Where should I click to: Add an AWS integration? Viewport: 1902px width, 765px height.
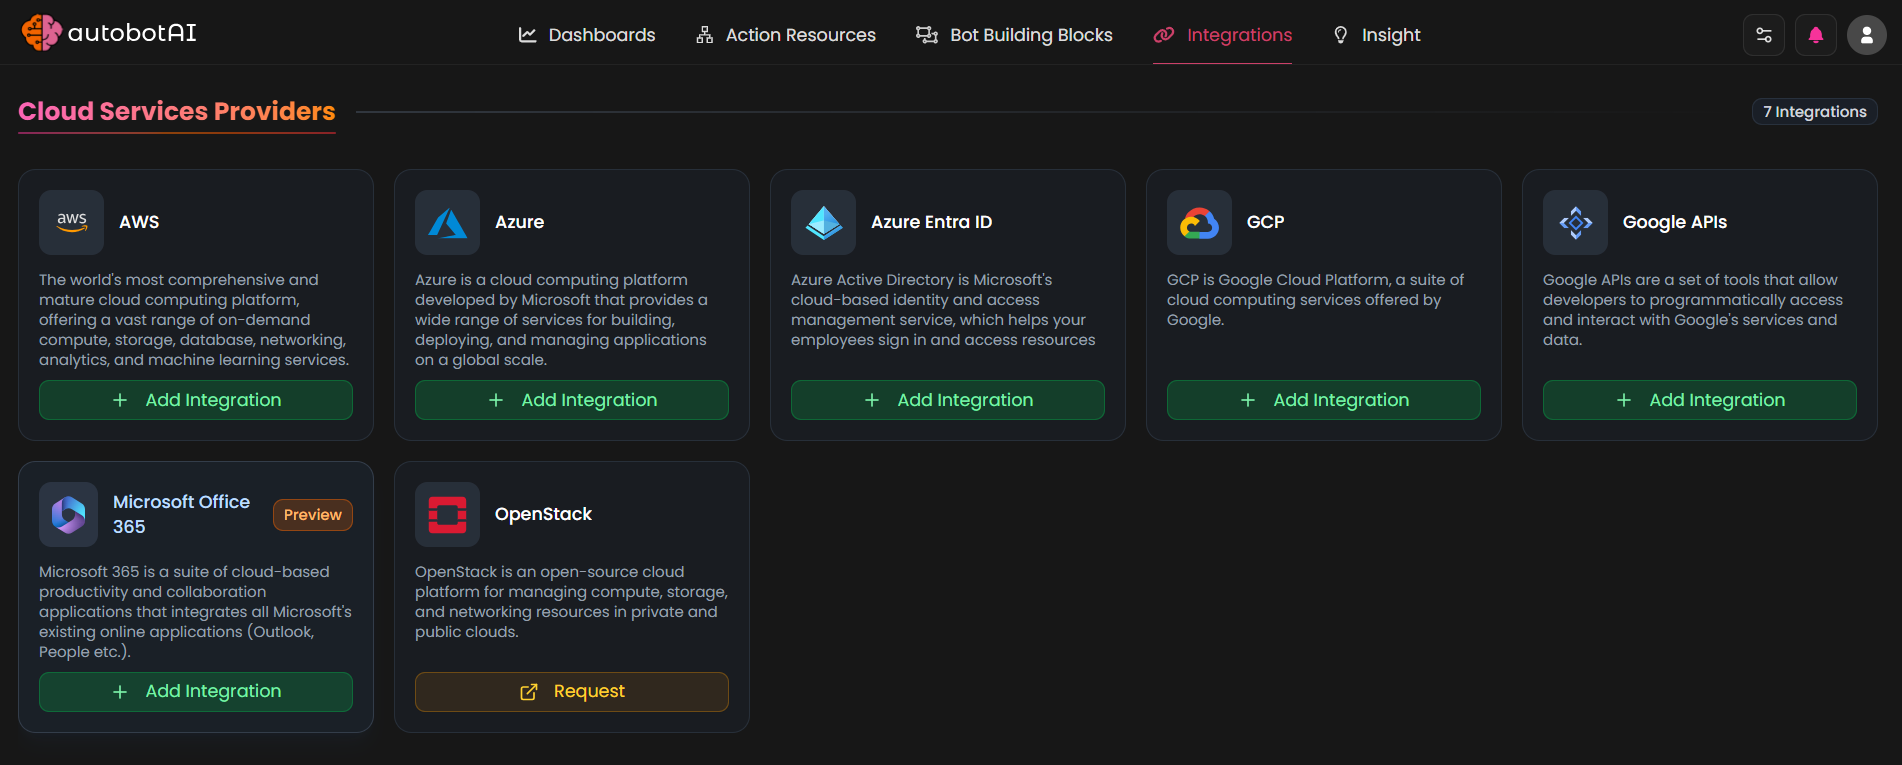click(196, 400)
